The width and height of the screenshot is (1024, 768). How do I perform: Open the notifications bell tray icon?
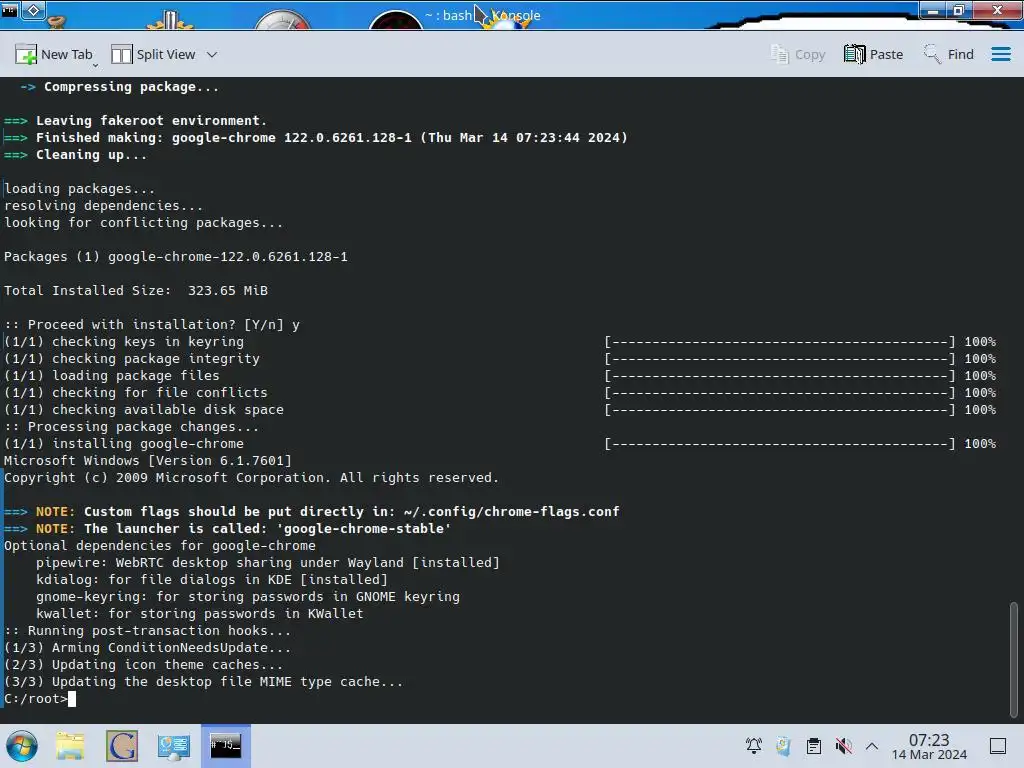coord(754,746)
